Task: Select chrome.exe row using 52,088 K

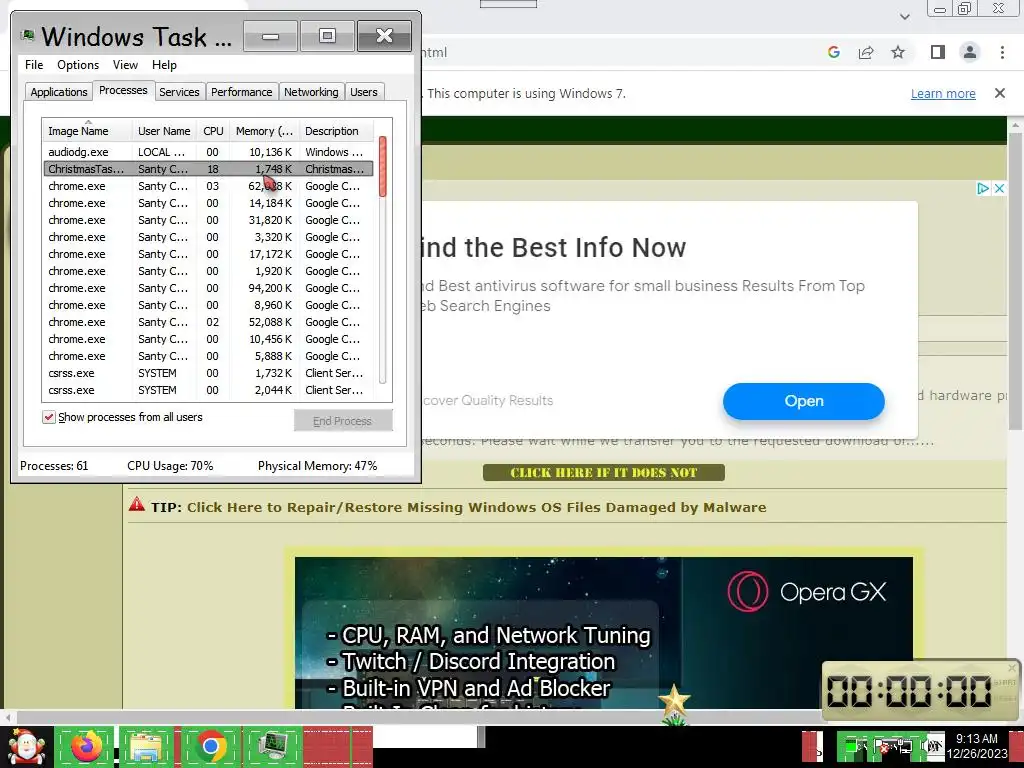Action: coord(208,322)
